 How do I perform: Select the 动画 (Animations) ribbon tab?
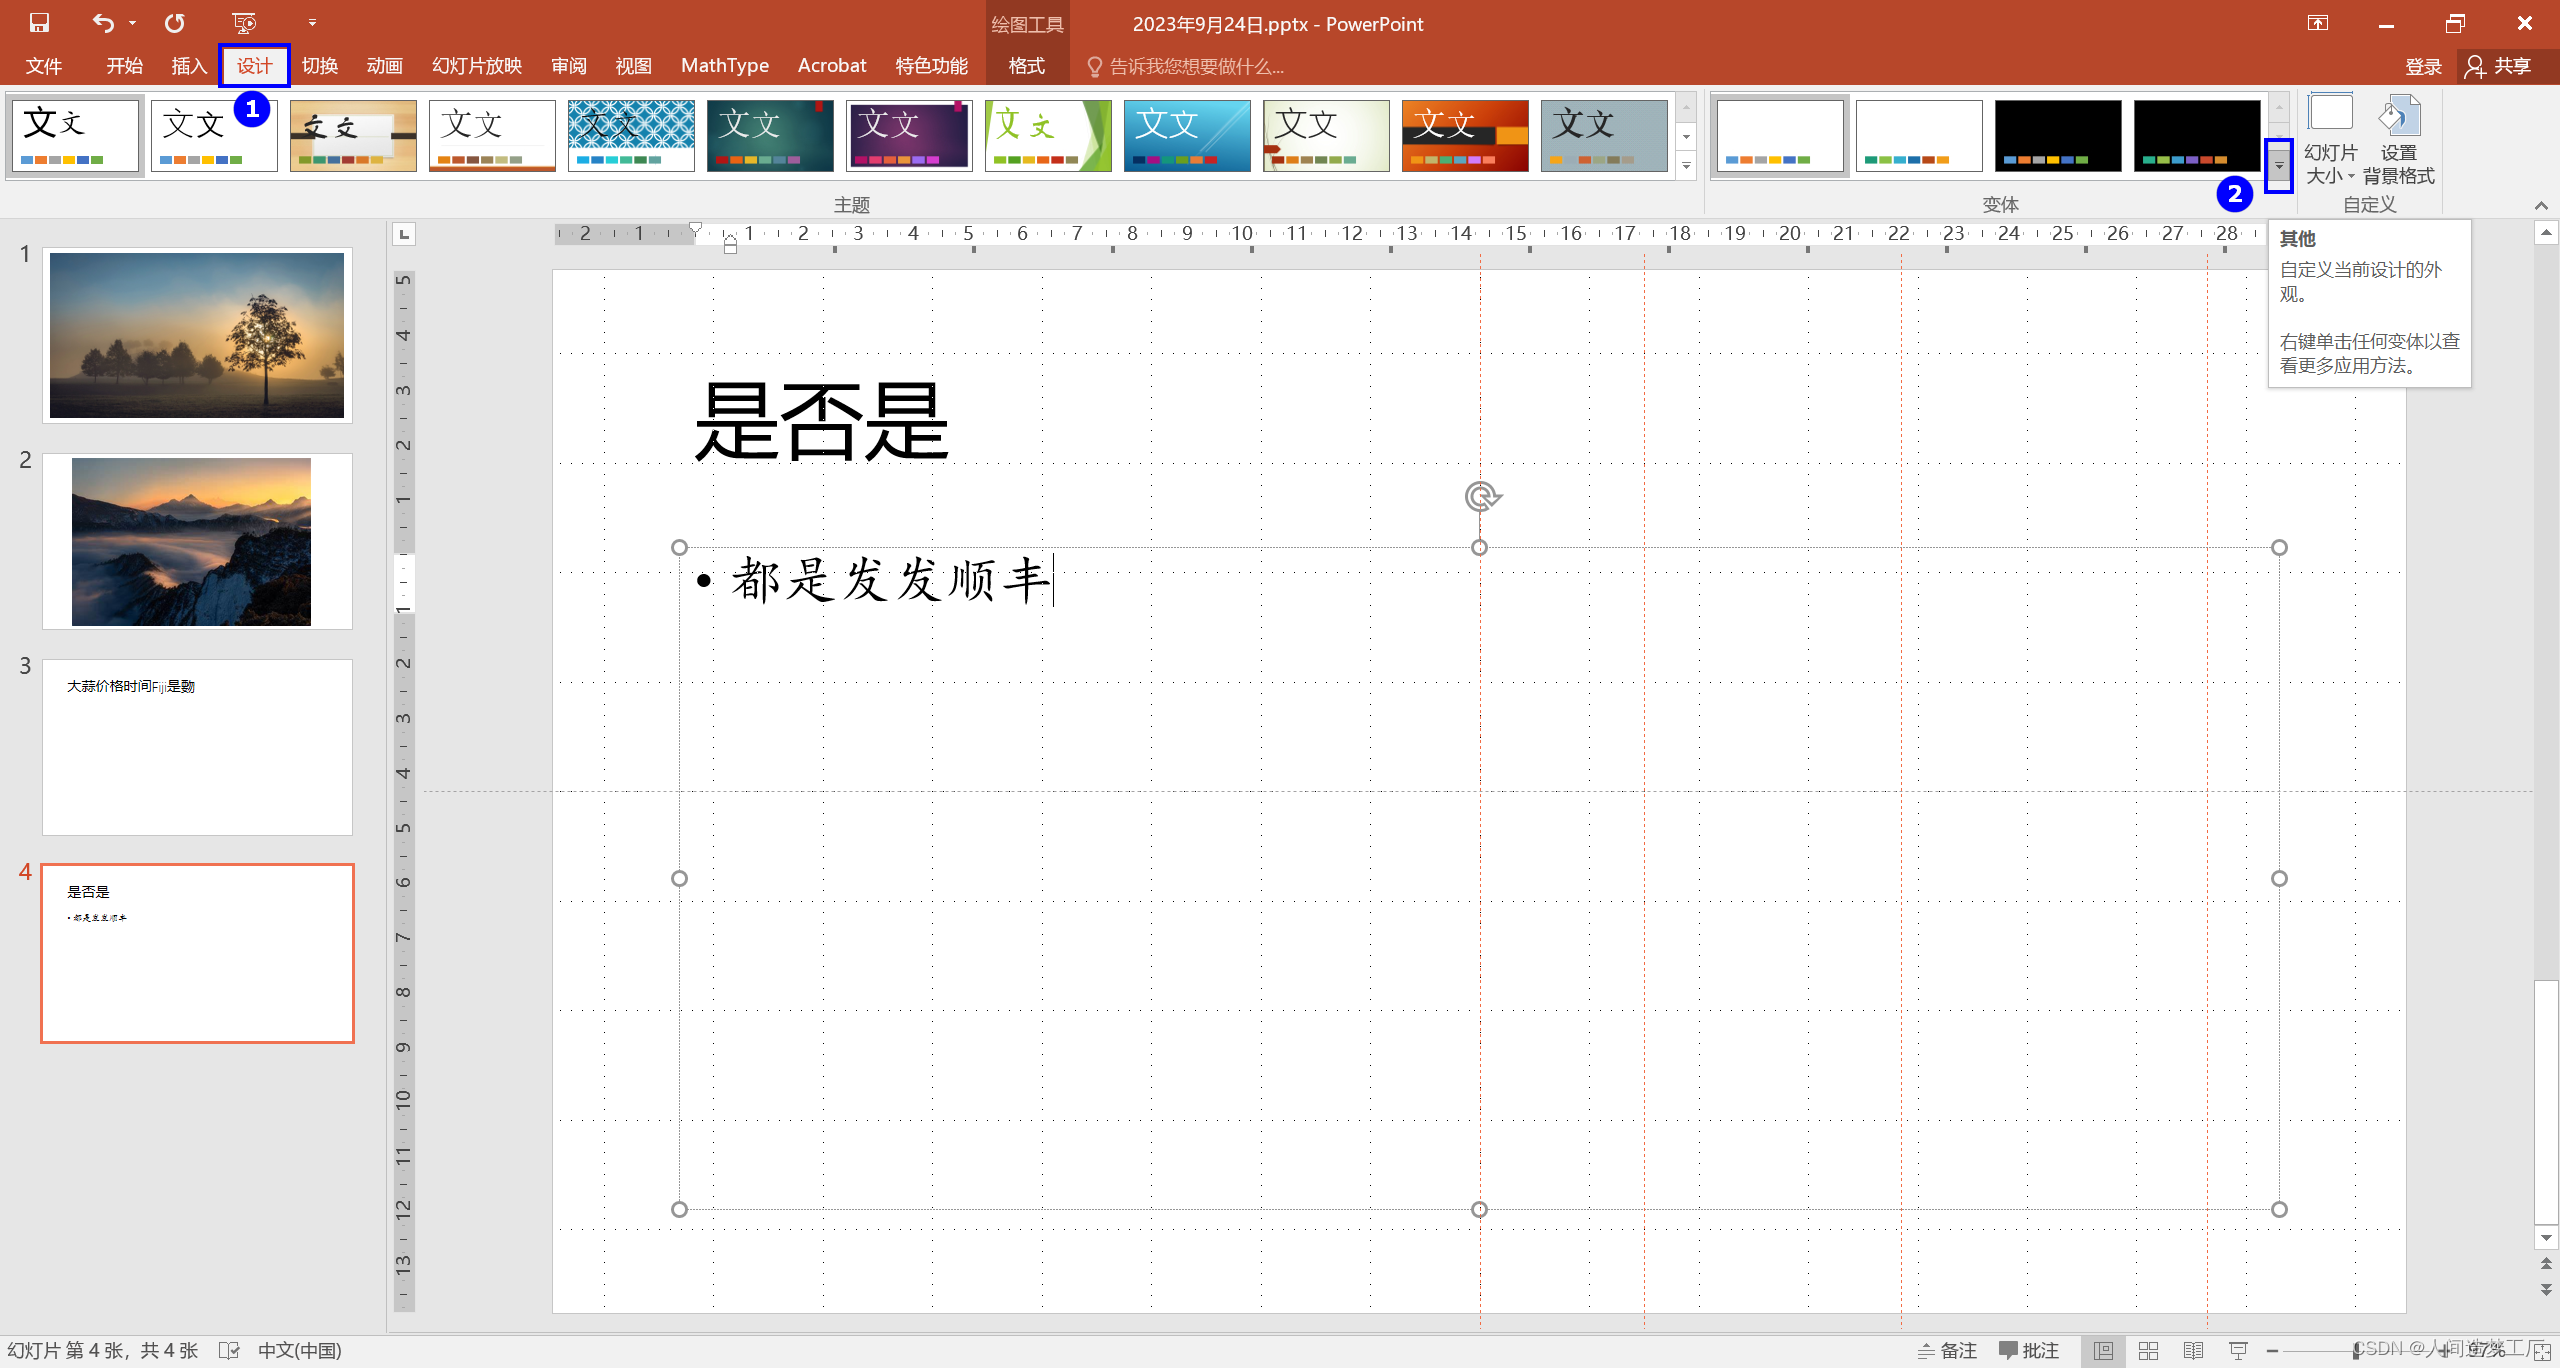[x=379, y=66]
